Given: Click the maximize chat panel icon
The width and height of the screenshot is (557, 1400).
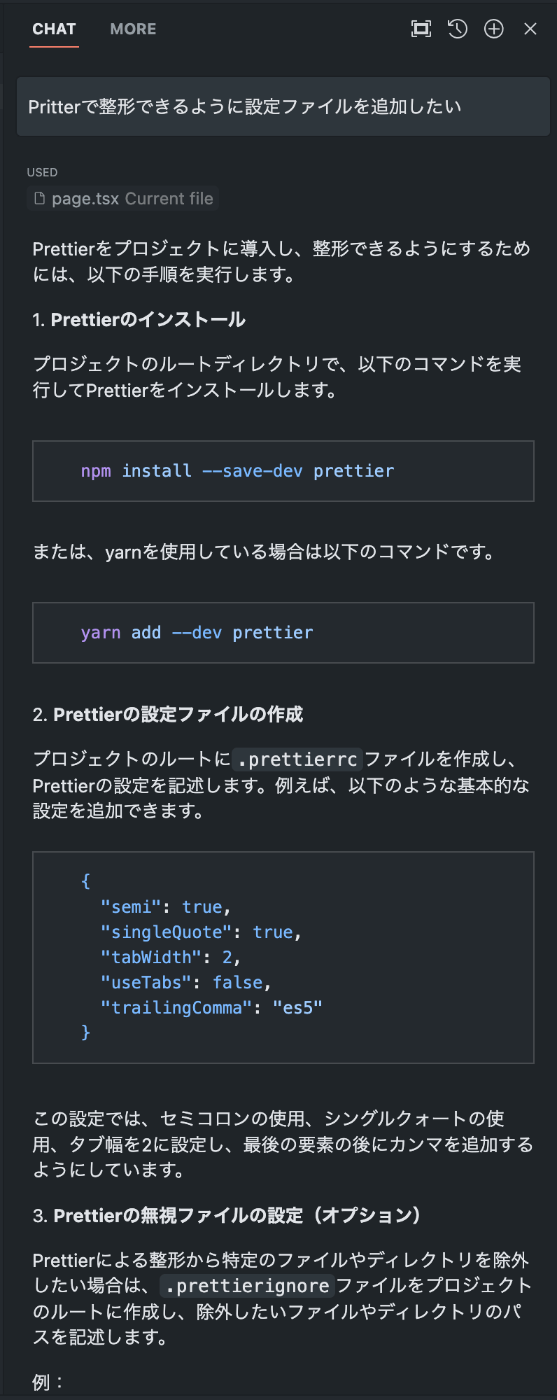Looking at the screenshot, I should (421, 29).
